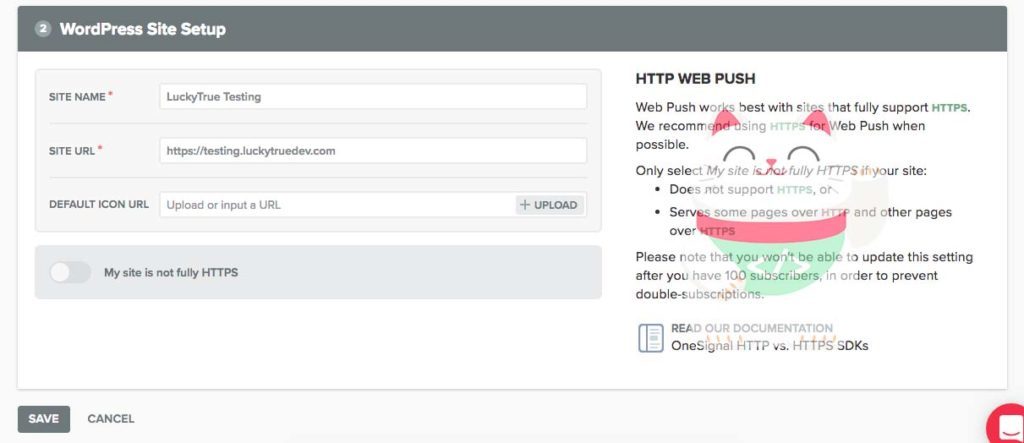This screenshot has height=443, width=1024.
Task: Click 'My site is not fully HTTPS' label
Action: pos(171,272)
